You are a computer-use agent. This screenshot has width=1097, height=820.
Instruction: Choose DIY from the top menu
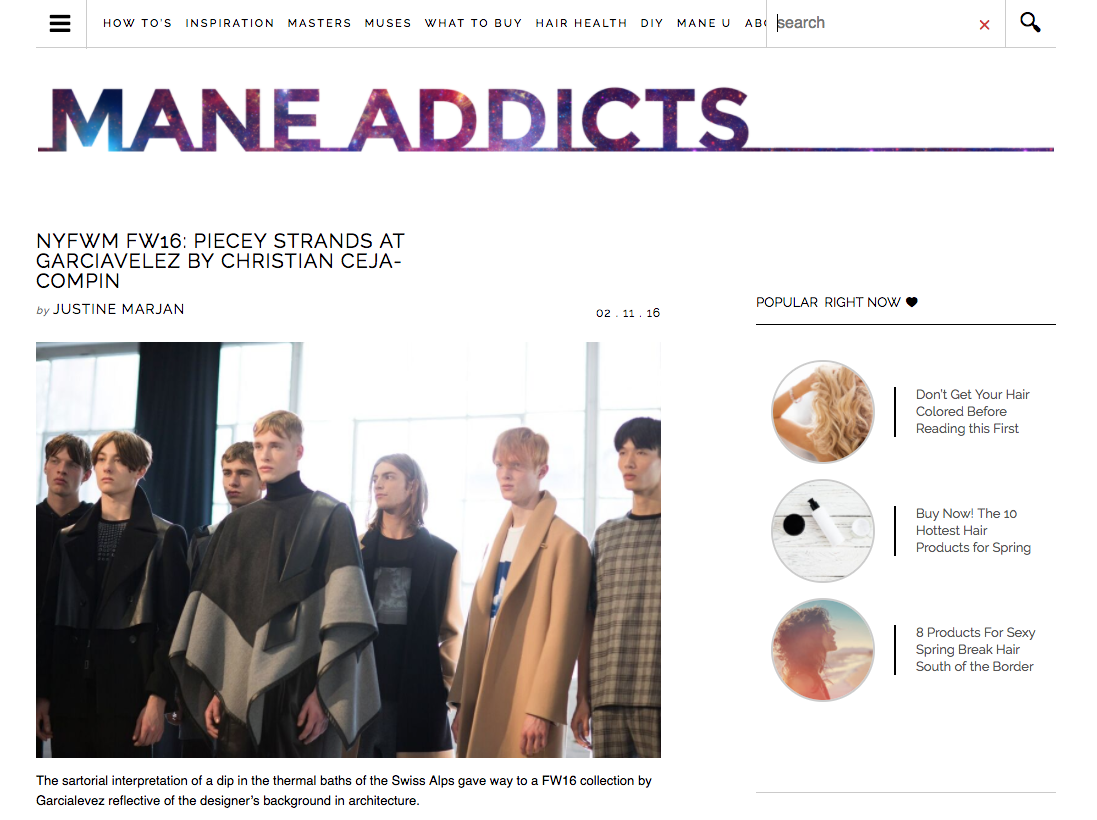[651, 23]
